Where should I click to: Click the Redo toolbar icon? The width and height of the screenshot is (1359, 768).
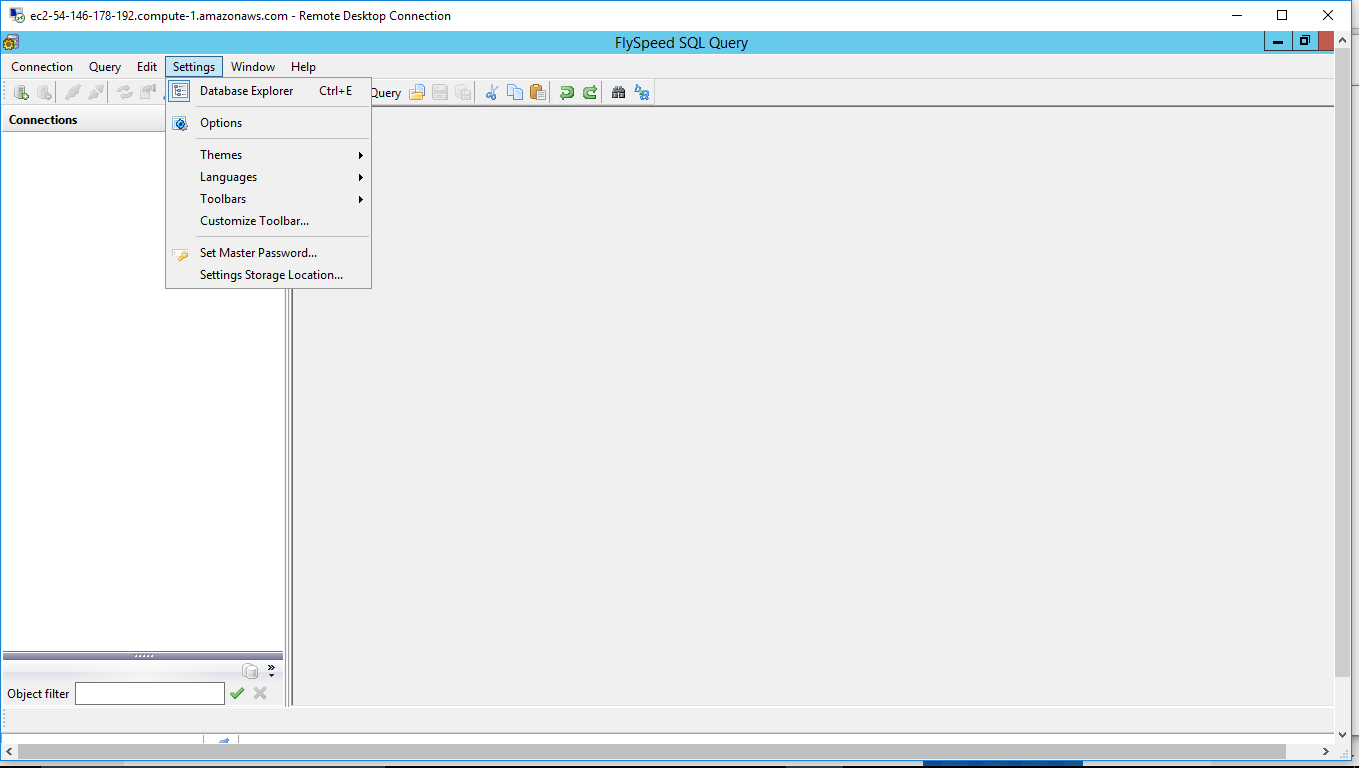589,92
